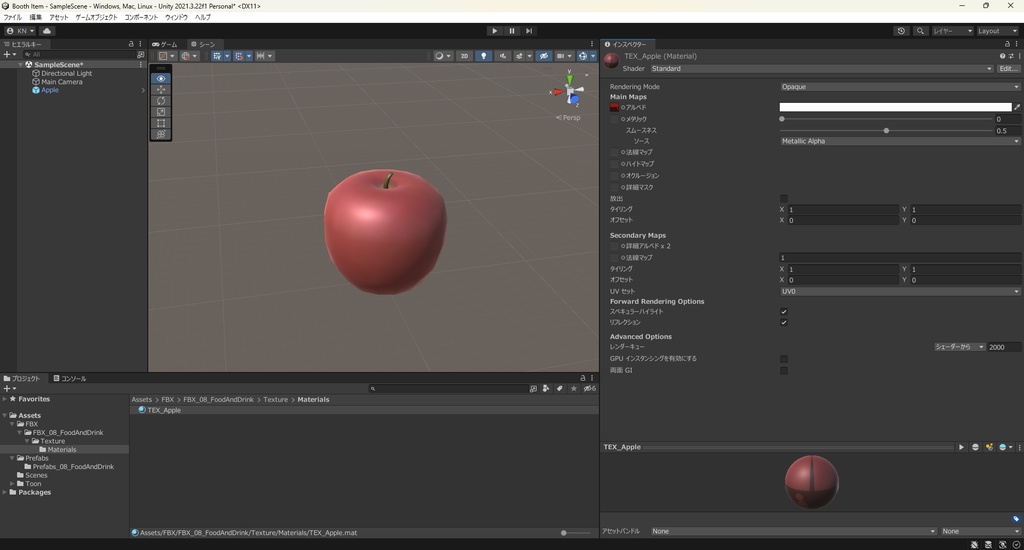Open the ファイル (File) menu
This screenshot has width=1024, height=550.
[x=12, y=18]
